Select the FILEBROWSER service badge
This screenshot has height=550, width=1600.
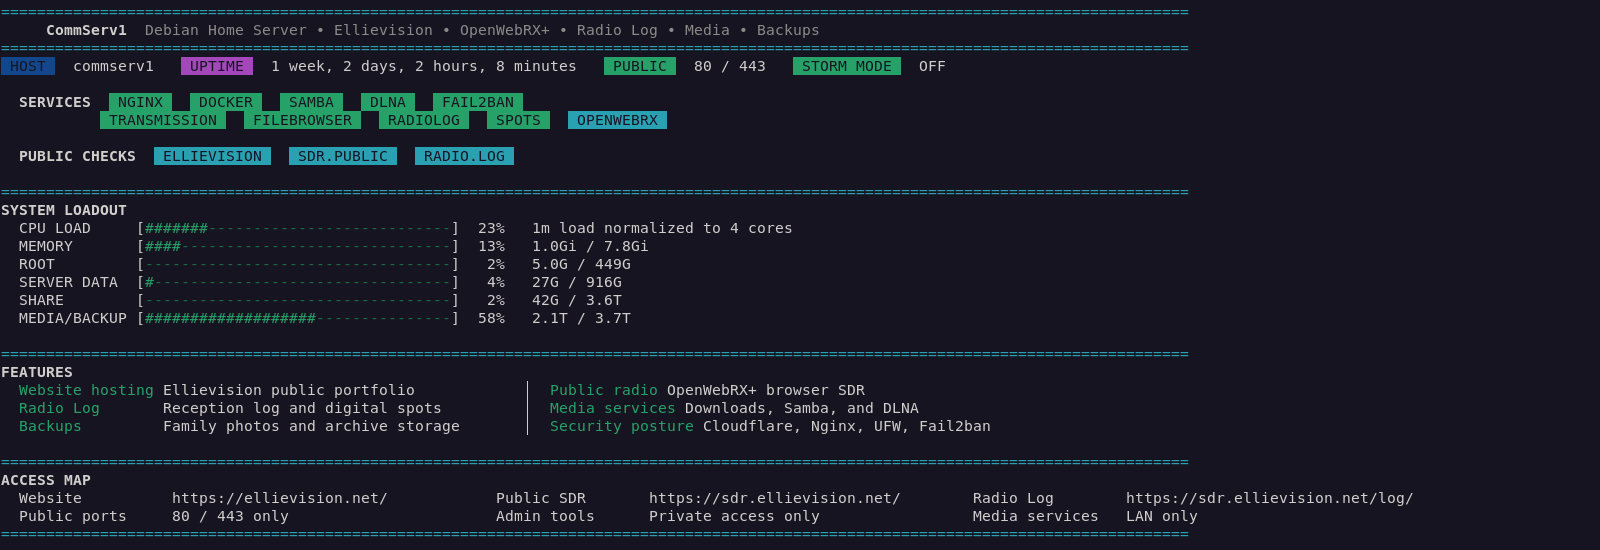[302, 120]
